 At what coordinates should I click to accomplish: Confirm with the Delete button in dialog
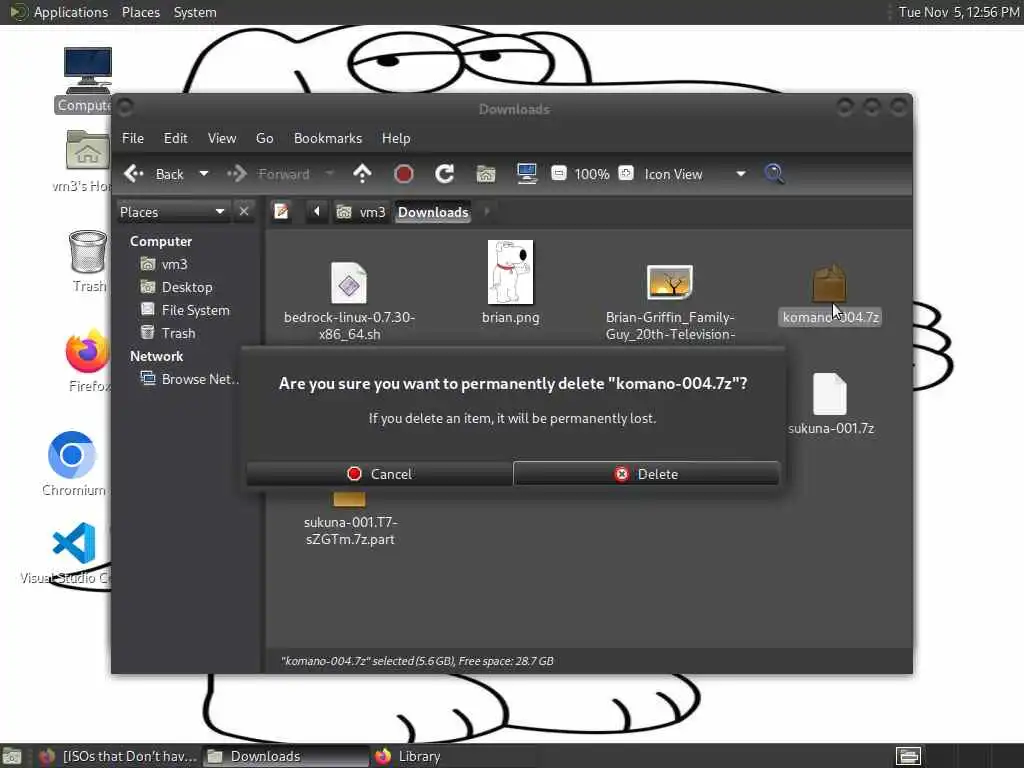(x=646, y=473)
